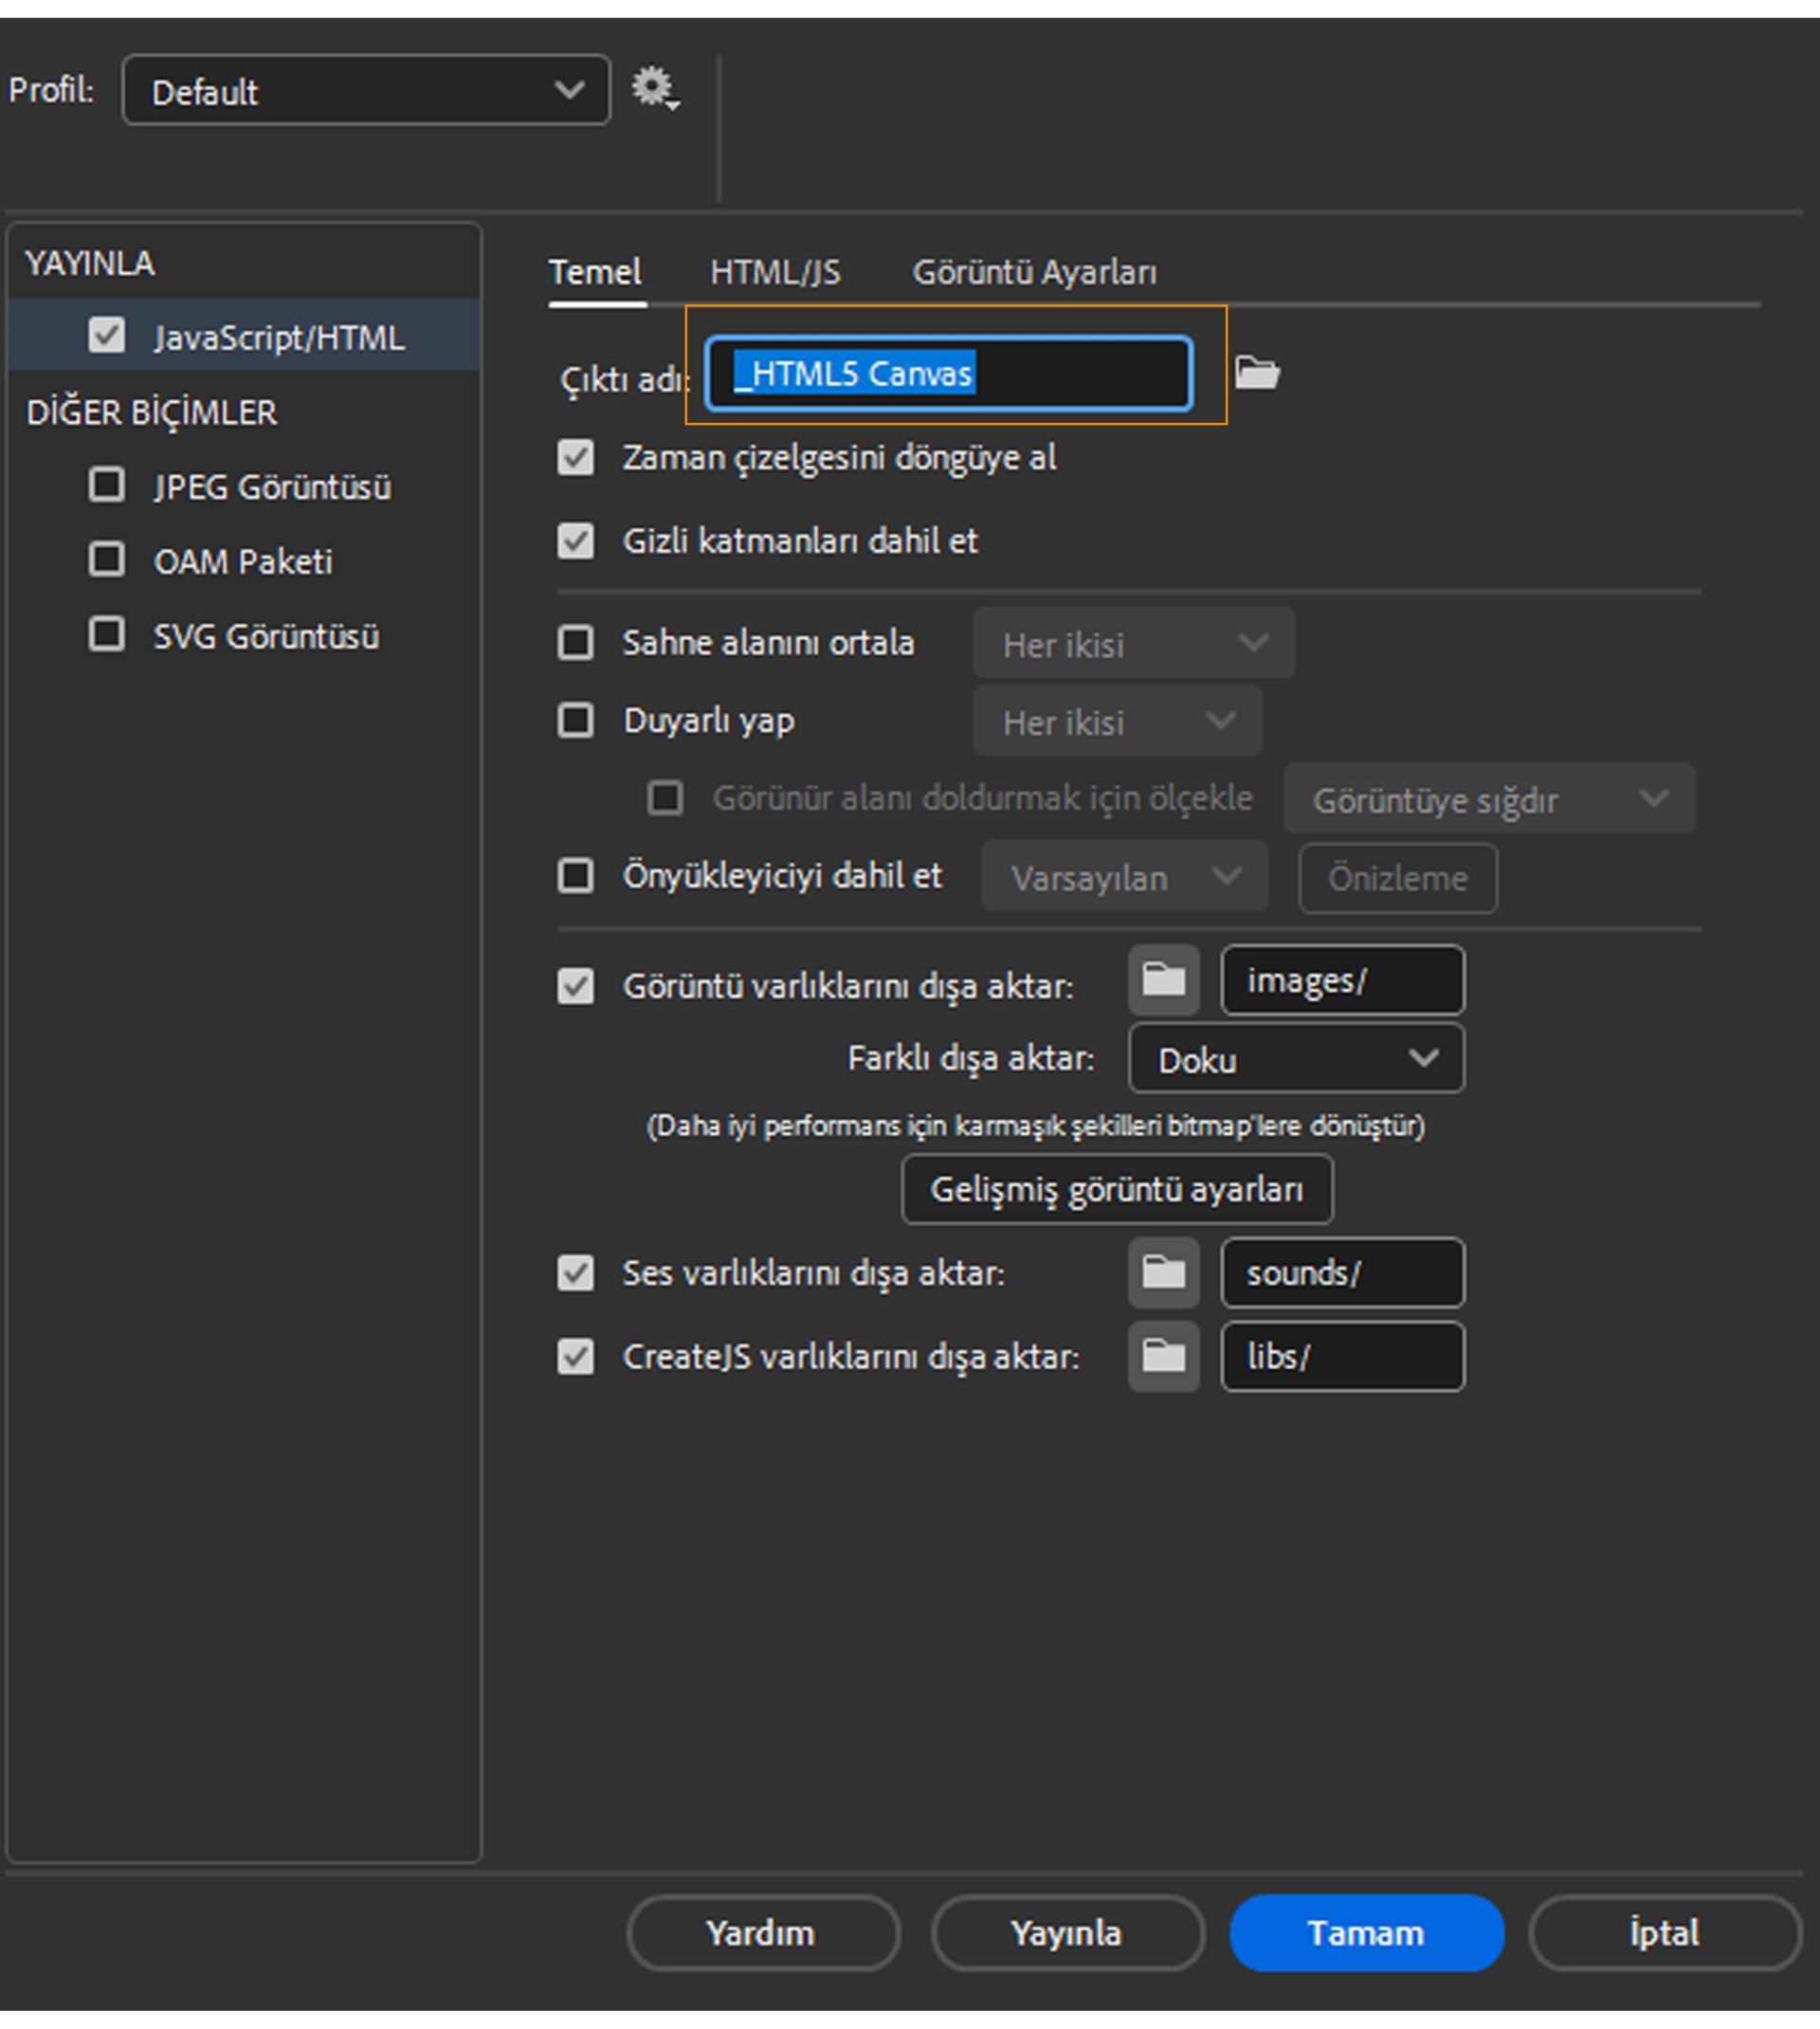Enable the 'Duyarlı yap' checkbox
The image size is (1820, 2029).
point(575,720)
